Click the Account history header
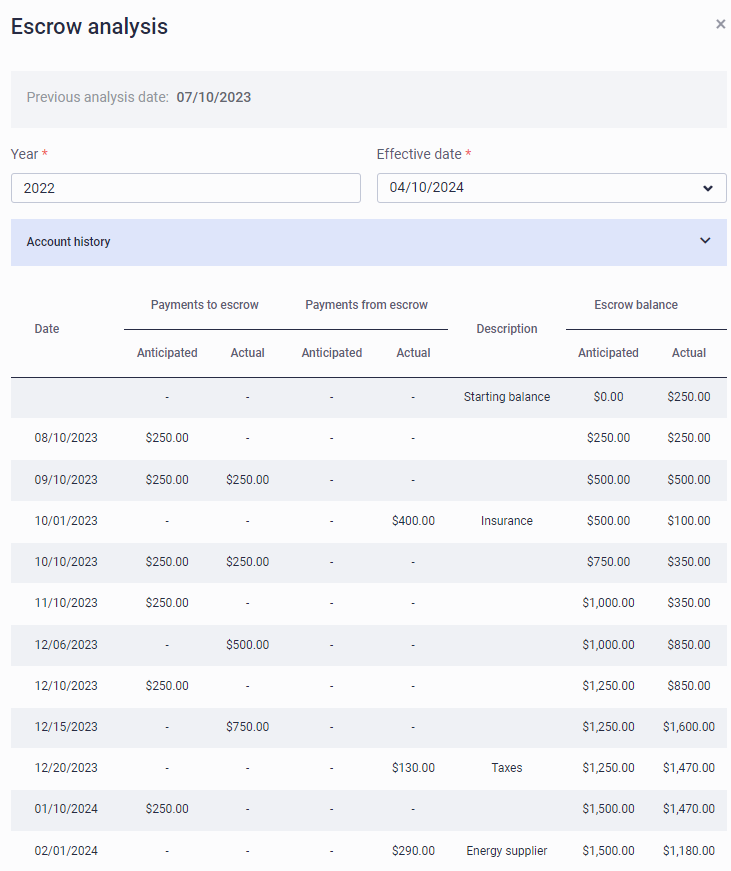 (x=368, y=242)
